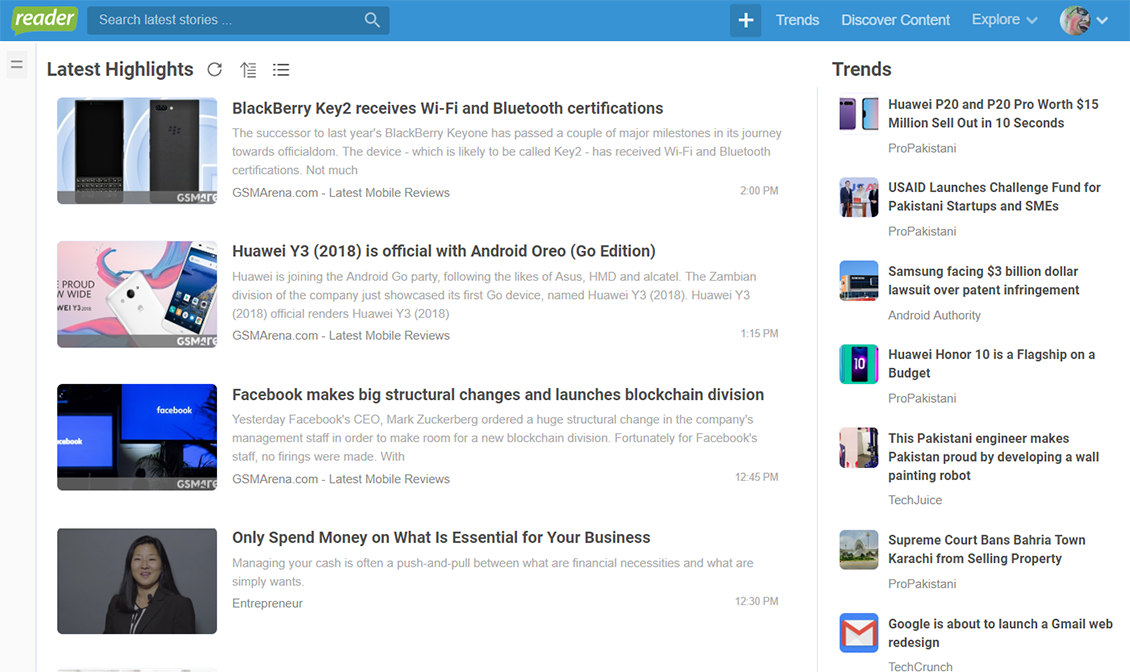1130x672 pixels.
Task: Expand the Explore dropdown
Action: [1004, 20]
